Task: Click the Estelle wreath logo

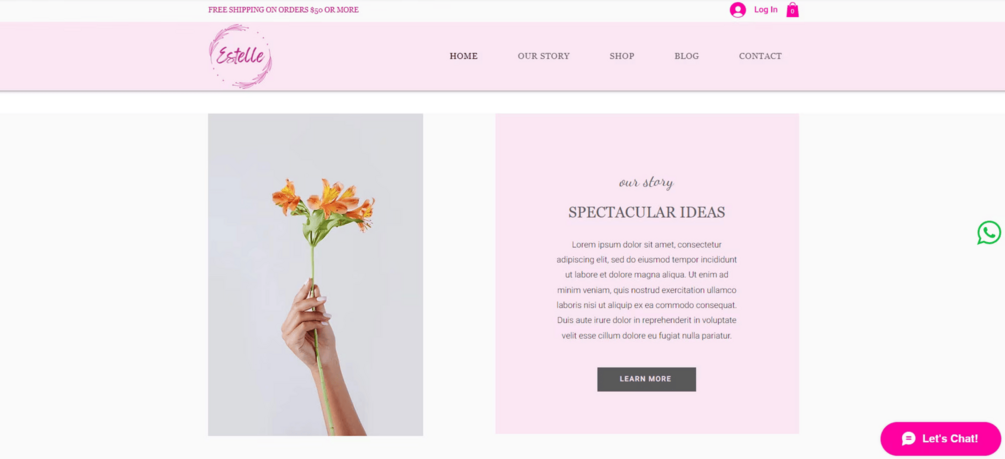Action: point(240,56)
